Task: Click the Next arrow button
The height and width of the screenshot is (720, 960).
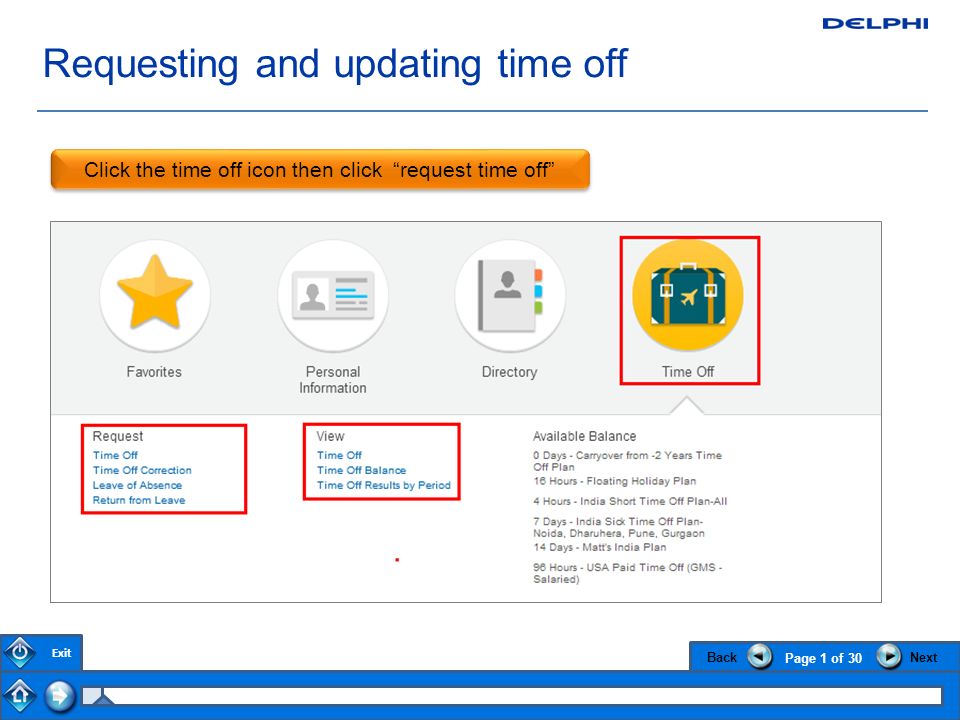Action: point(888,656)
